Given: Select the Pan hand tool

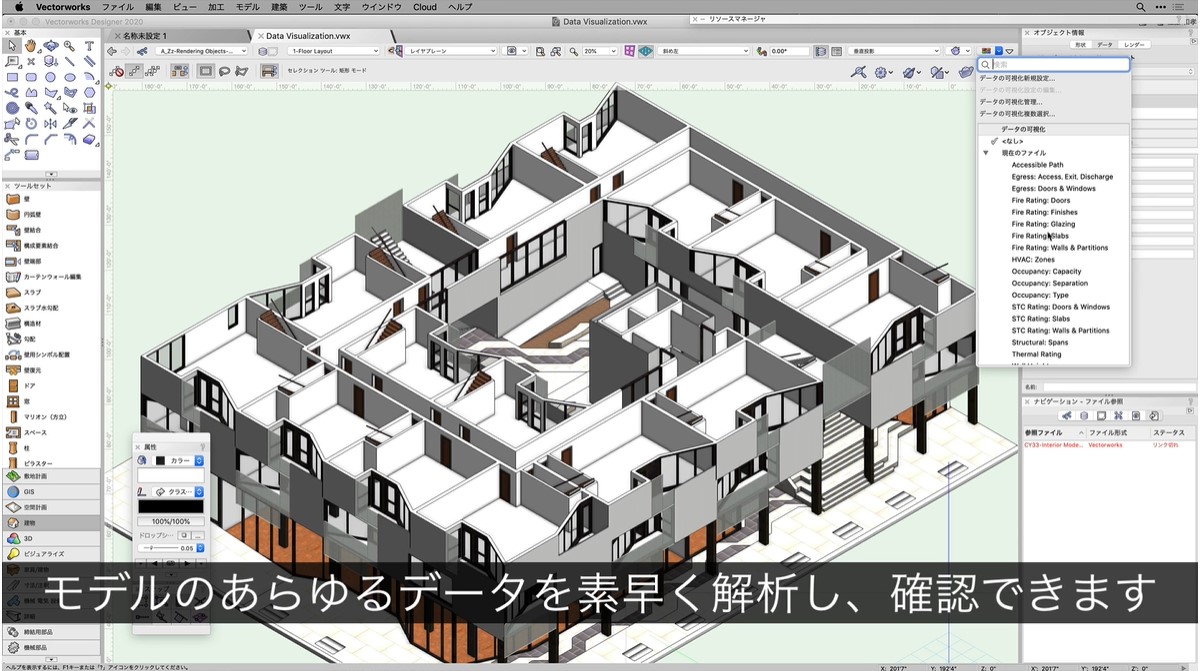Looking at the screenshot, I should click(31, 46).
